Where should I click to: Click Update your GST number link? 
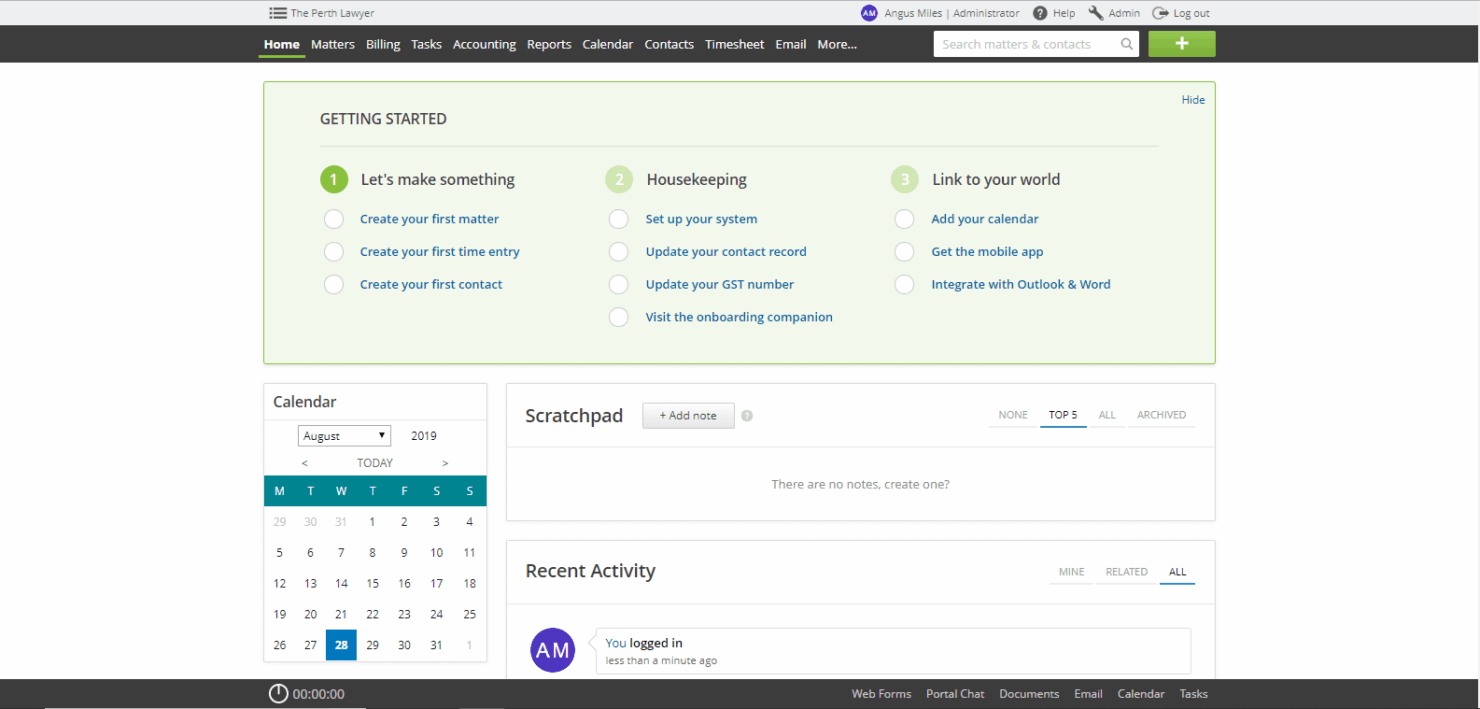click(720, 285)
